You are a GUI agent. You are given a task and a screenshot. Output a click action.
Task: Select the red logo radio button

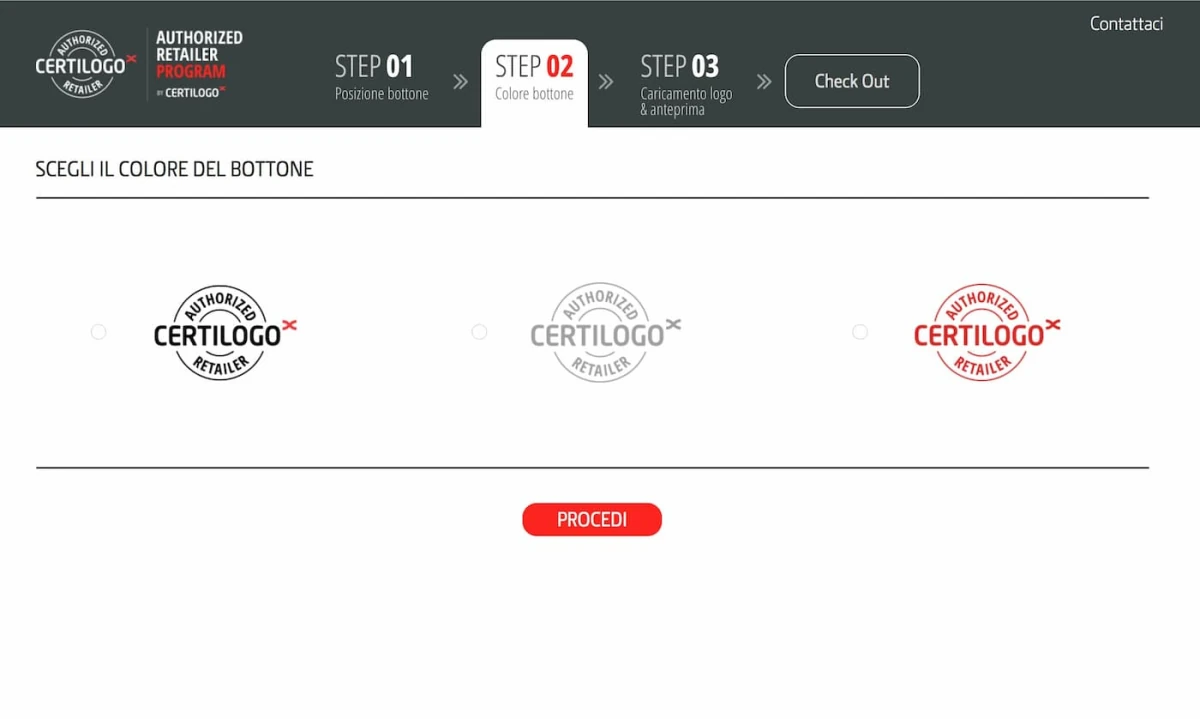point(860,332)
